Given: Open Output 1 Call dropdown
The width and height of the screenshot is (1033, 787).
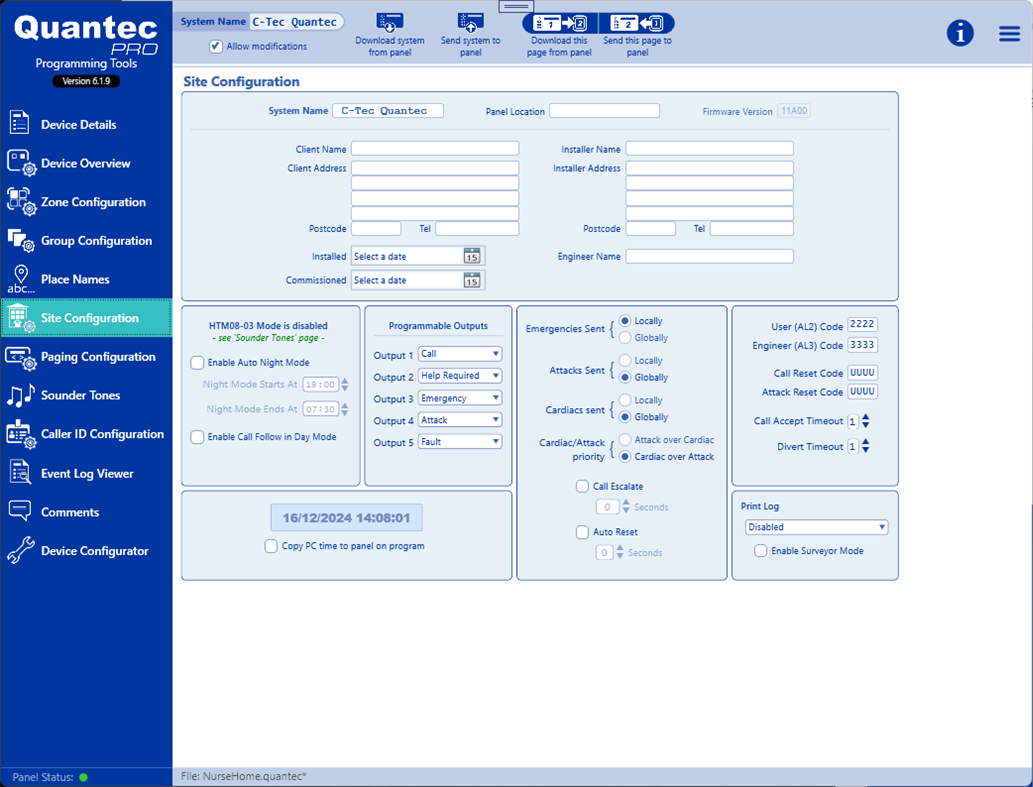Looking at the screenshot, I should point(460,354).
